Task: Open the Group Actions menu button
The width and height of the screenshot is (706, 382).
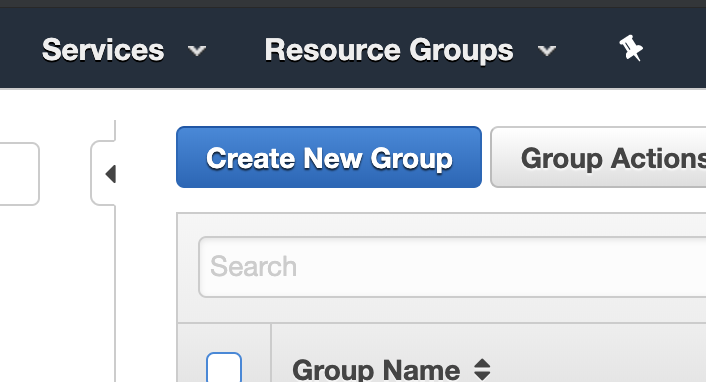Action: tap(598, 157)
